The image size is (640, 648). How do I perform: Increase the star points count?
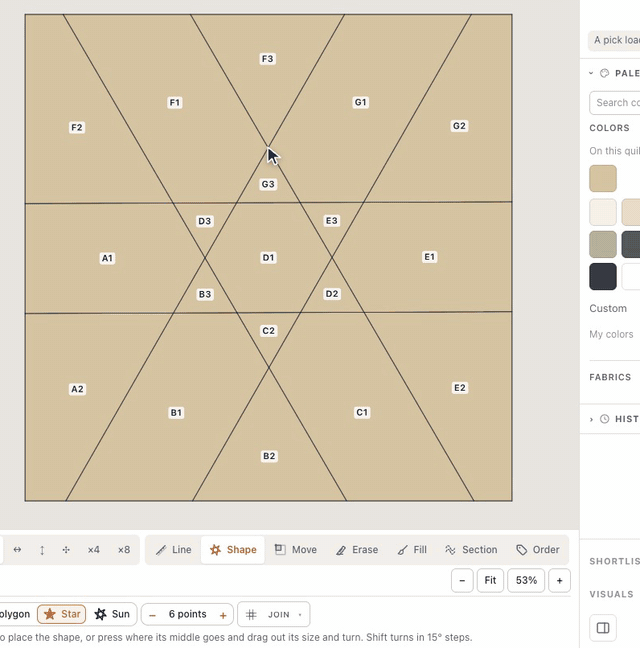[x=223, y=615]
